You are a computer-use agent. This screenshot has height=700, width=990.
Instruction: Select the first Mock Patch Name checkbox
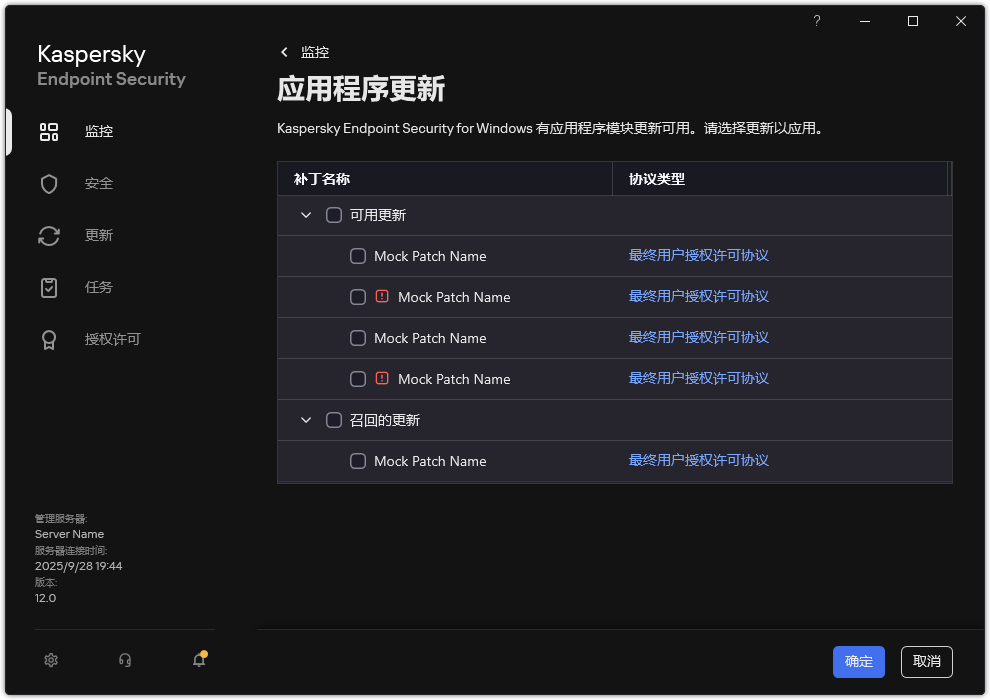(357, 255)
